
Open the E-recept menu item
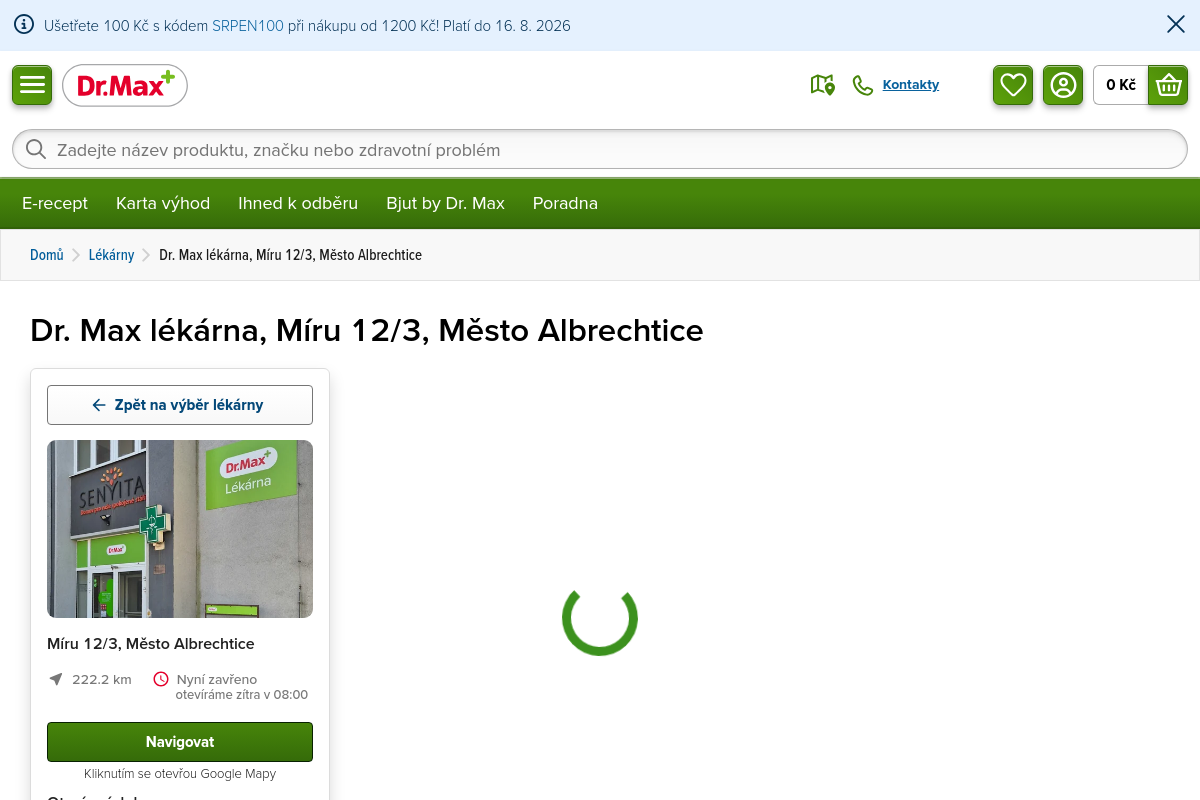point(55,204)
